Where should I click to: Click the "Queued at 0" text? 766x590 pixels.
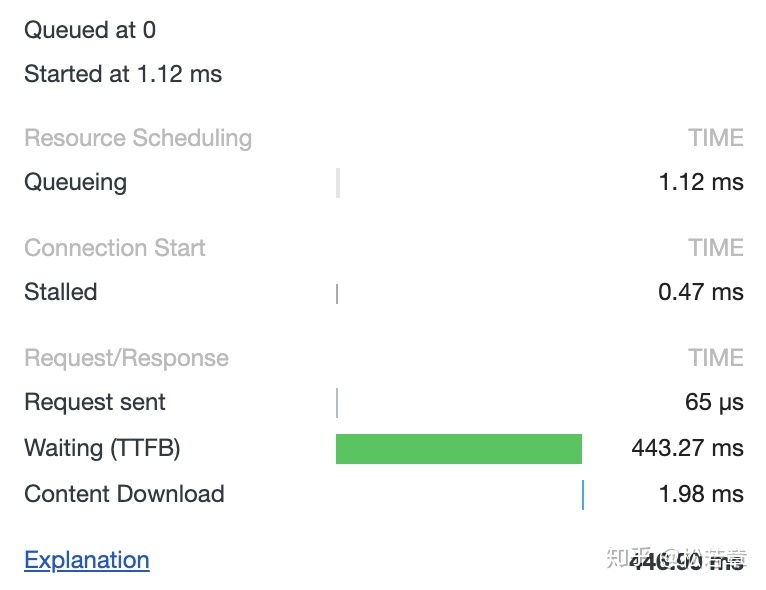click(x=90, y=30)
